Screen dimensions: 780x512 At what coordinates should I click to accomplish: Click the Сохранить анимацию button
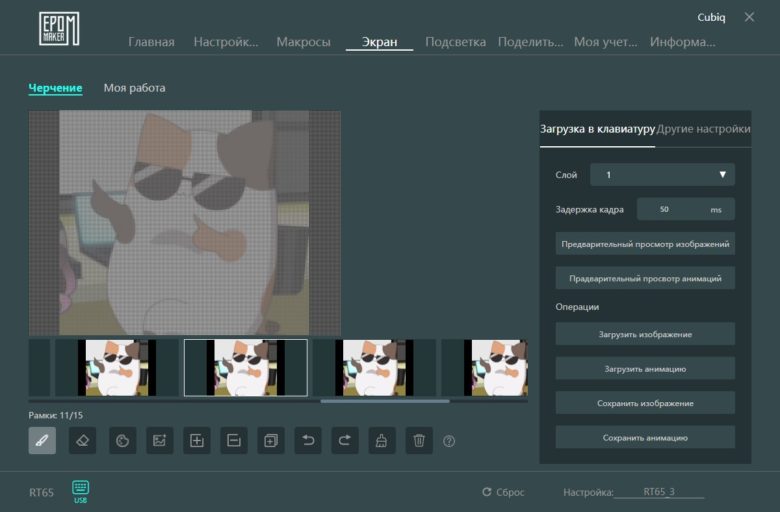click(645, 438)
